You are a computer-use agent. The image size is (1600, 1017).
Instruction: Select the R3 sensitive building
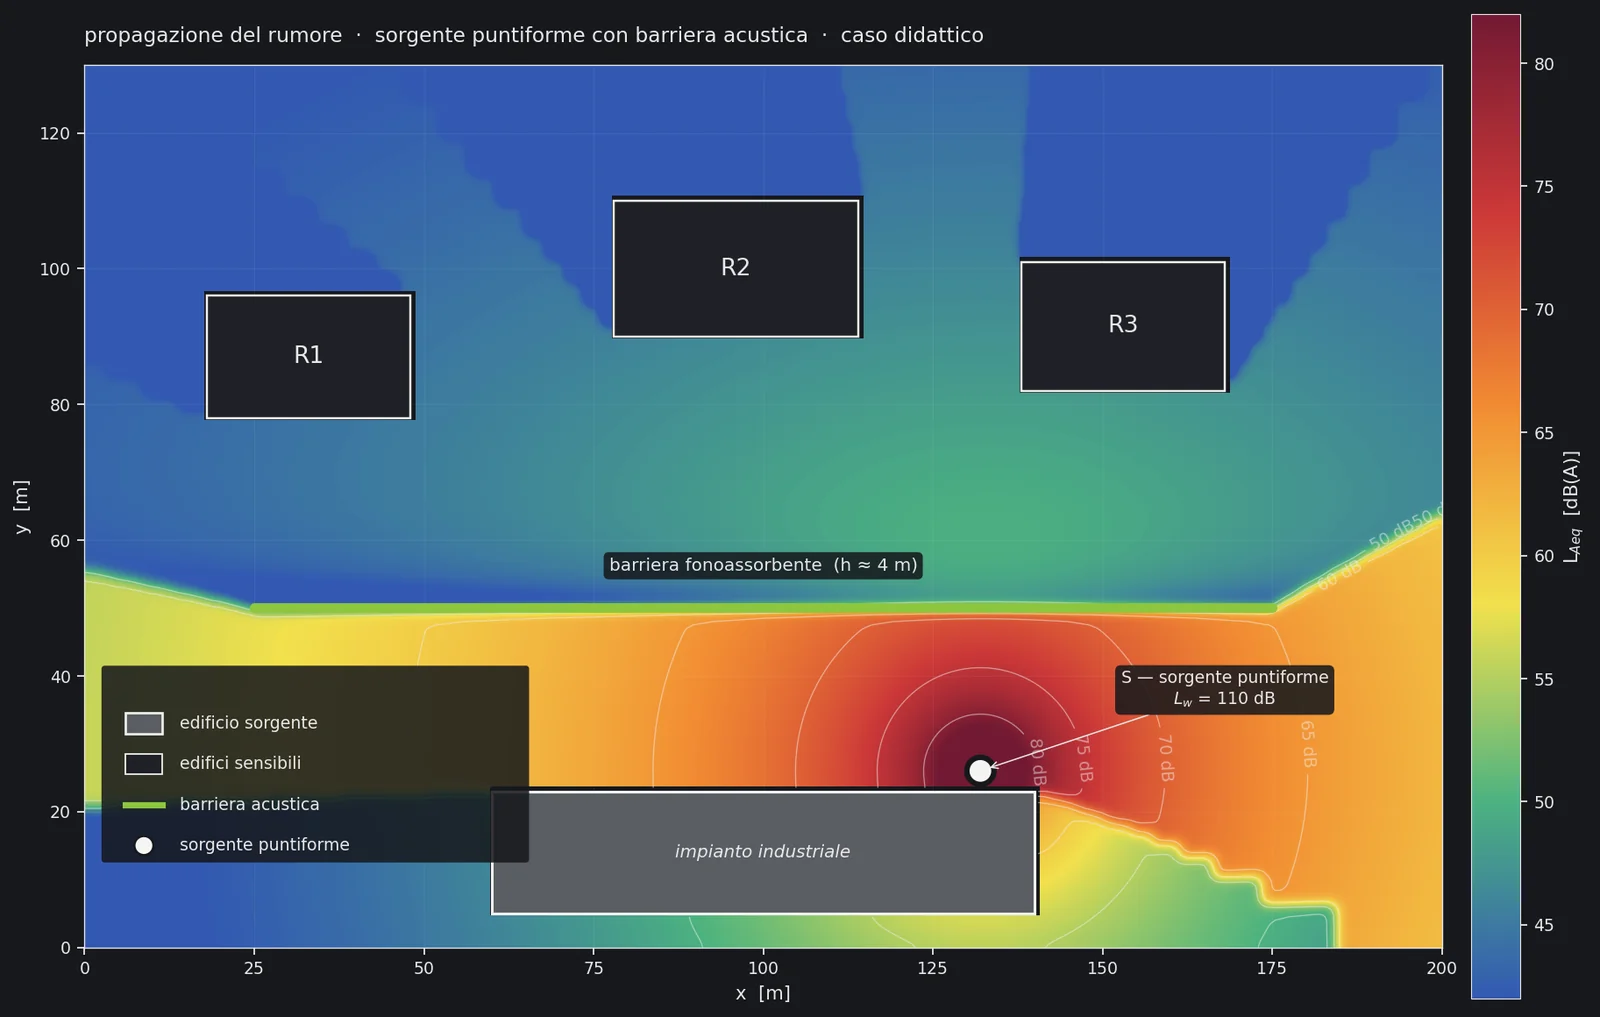[1123, 326]
